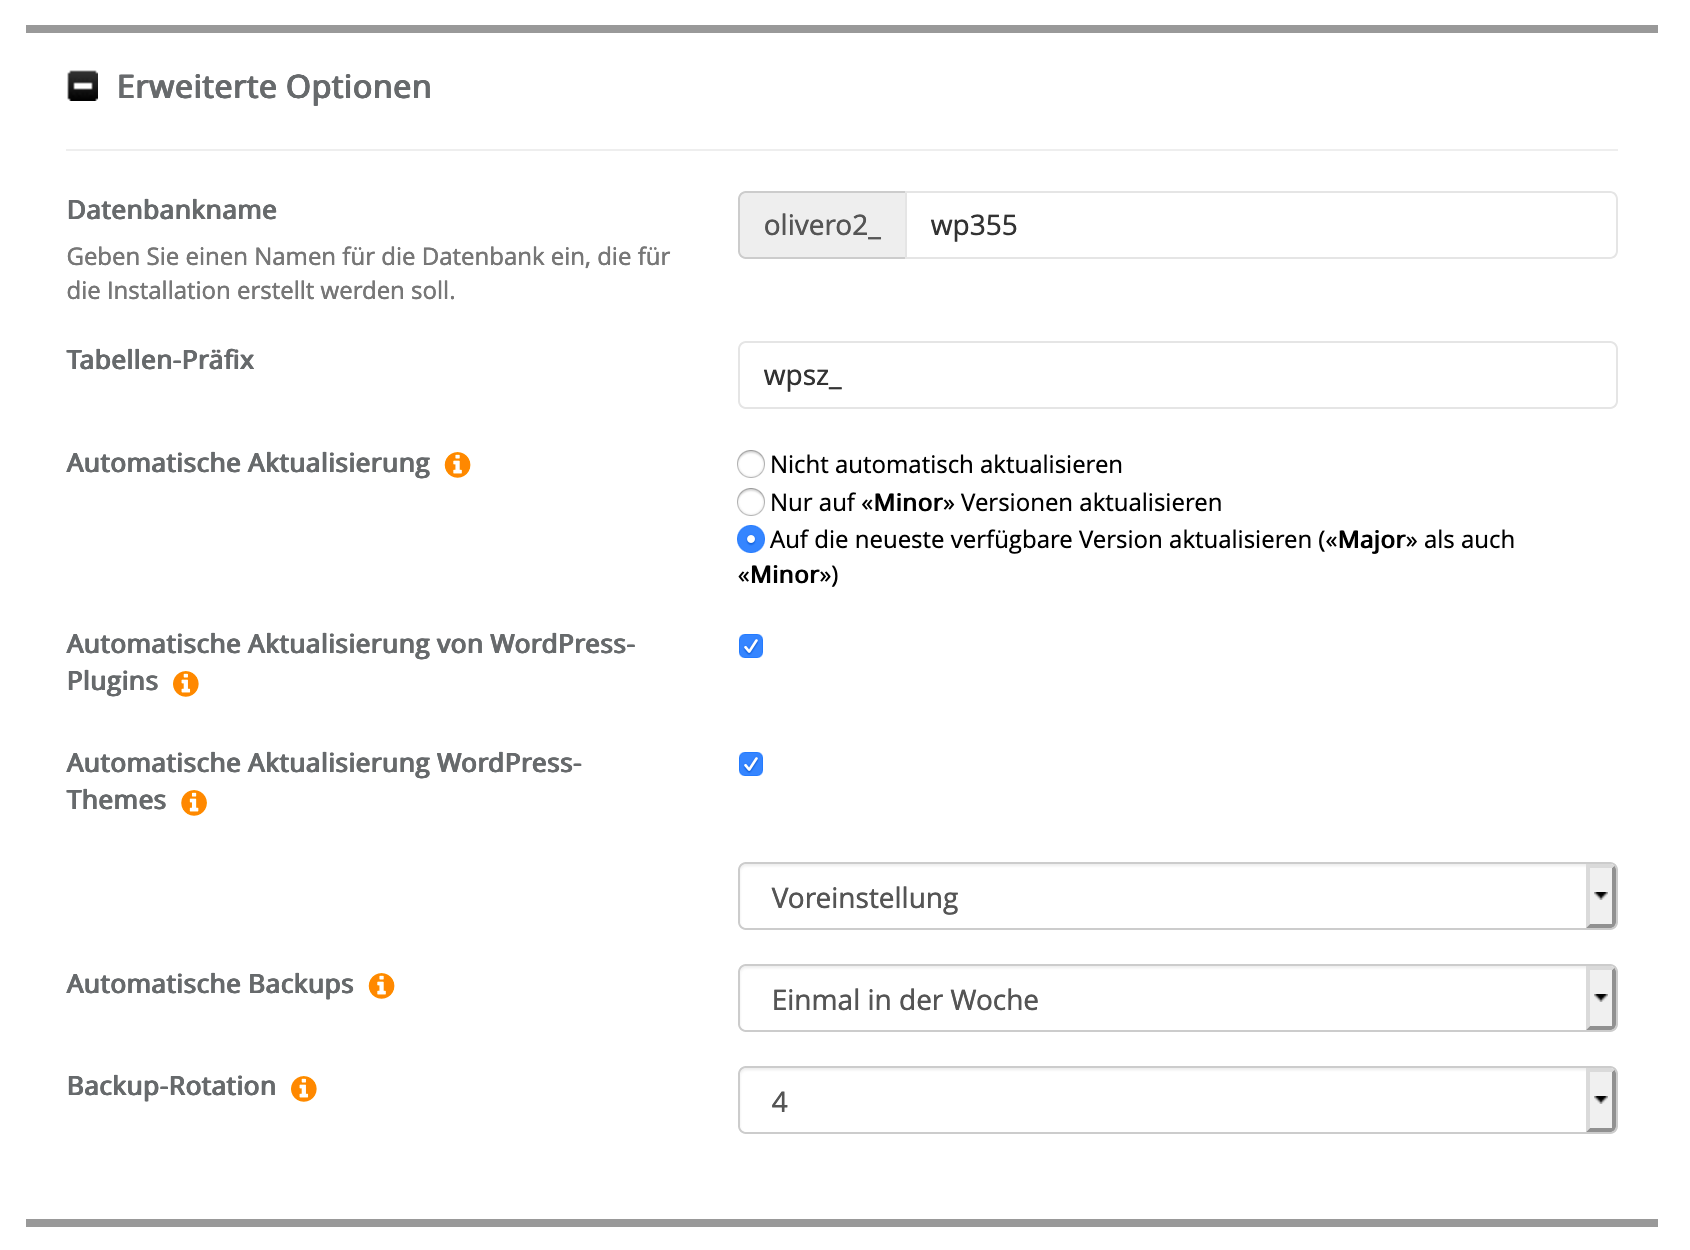This screenshot has width=1690, height=1250.
Task: Focus the Tabellen-Präfix field containing 'wpsz_'
Action: [1100, 375]
